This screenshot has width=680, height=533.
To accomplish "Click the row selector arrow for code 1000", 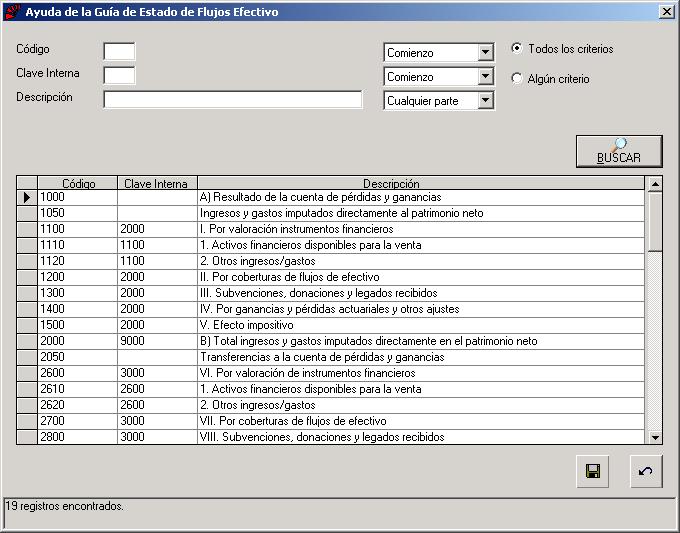I will point(27,197).
